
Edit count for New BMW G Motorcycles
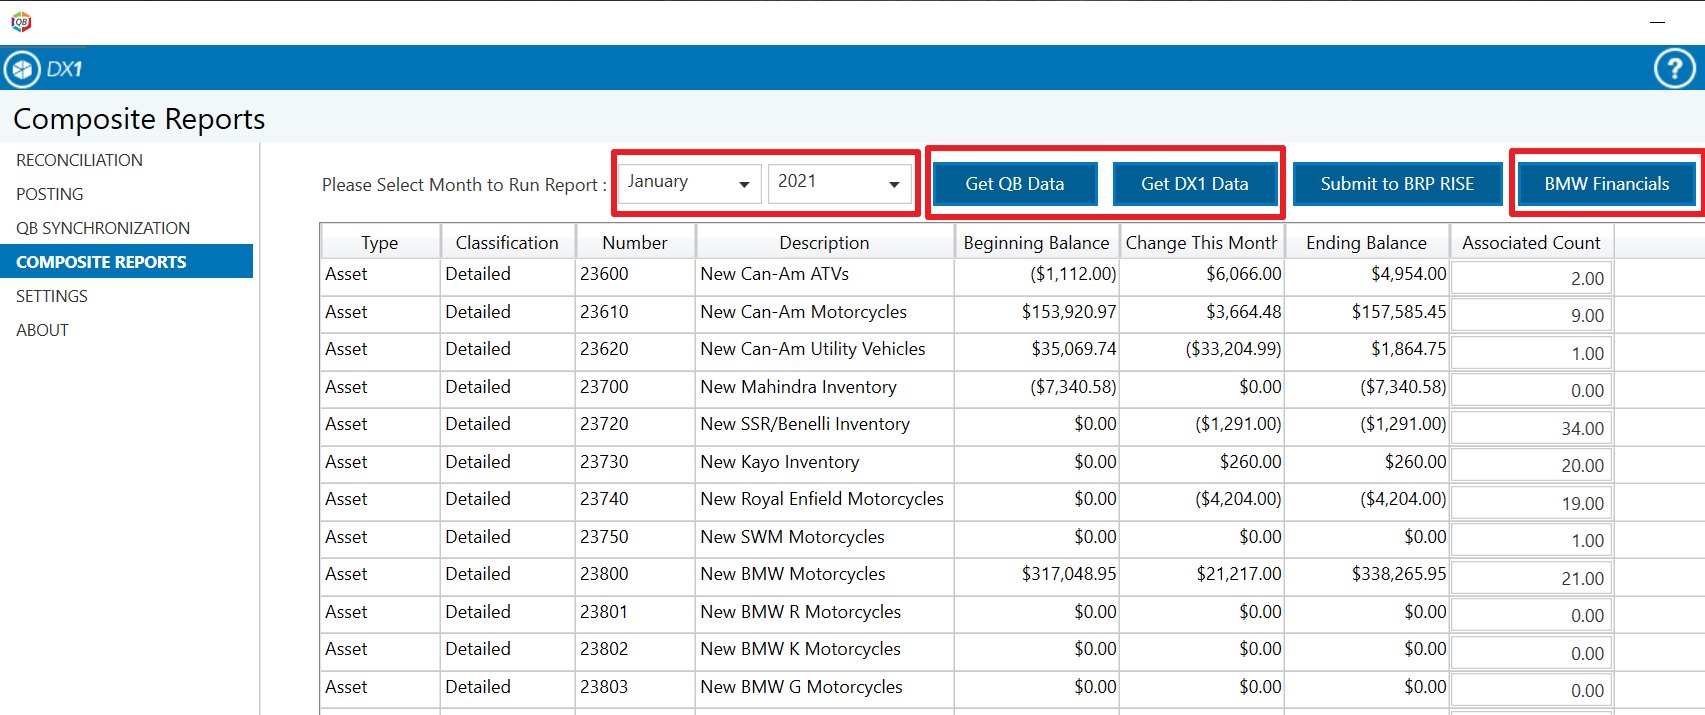(x=1531, y=690)
